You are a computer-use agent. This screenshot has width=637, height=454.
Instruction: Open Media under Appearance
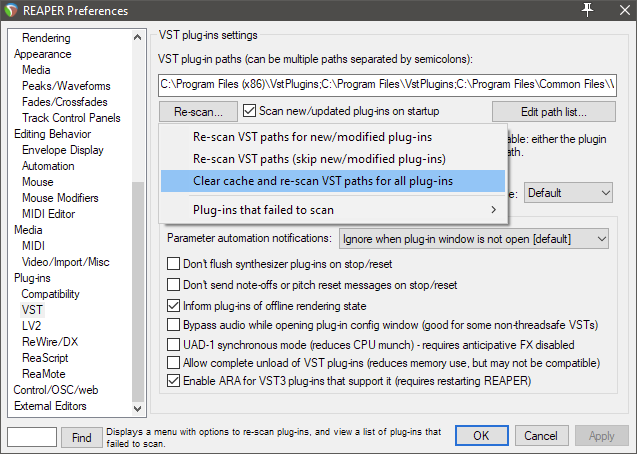click(x=36, y=70)
